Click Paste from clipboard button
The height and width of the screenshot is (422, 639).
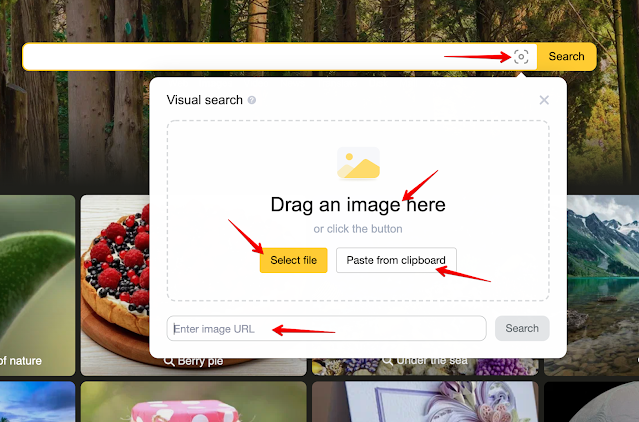point(396,260)
